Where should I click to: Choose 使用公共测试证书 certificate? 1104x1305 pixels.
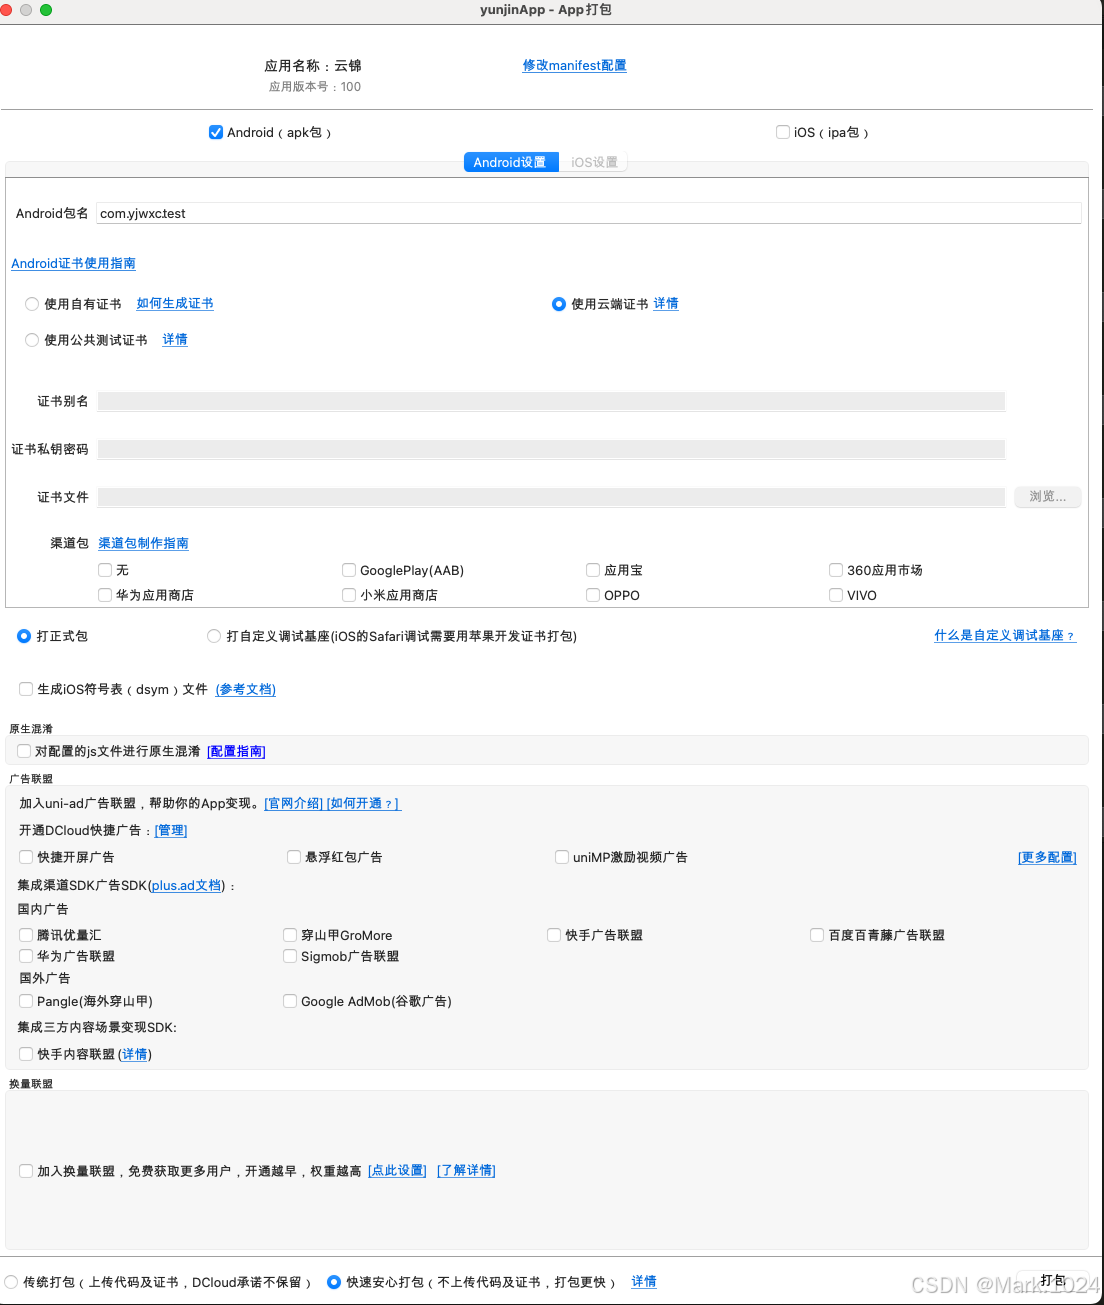(x=31, y=339)
